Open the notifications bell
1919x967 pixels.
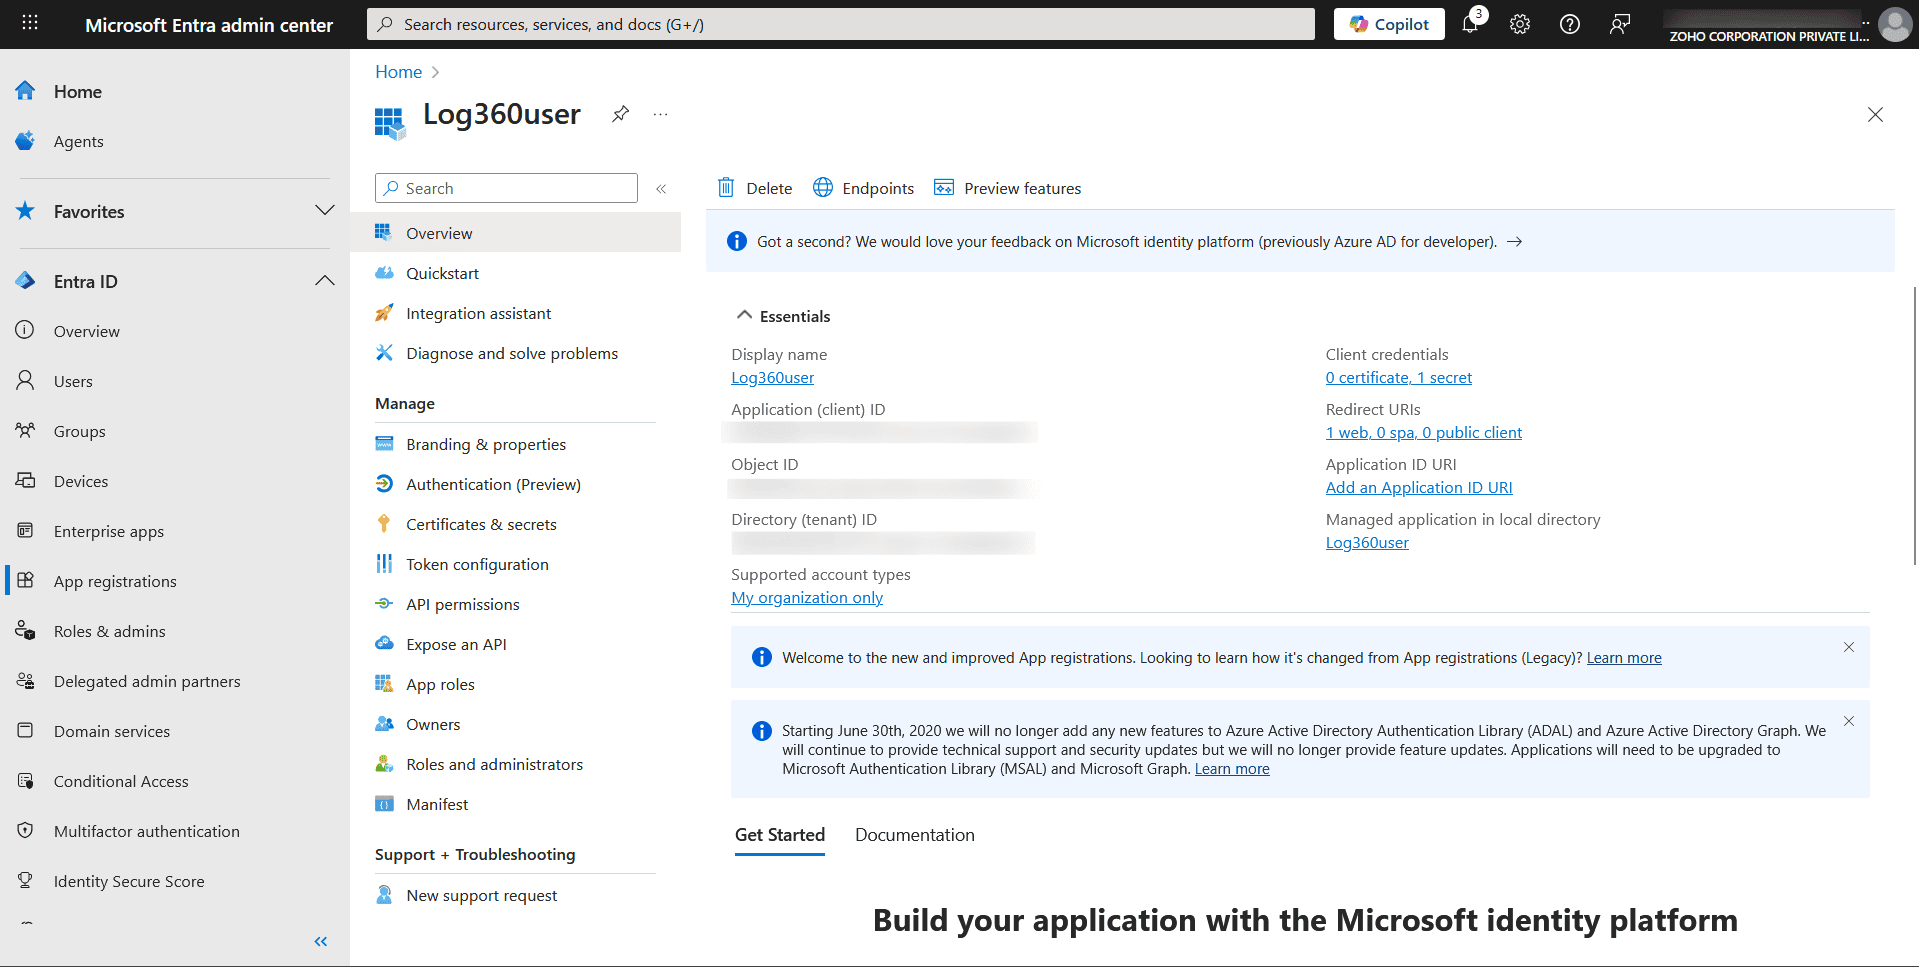coord(1469,24)
